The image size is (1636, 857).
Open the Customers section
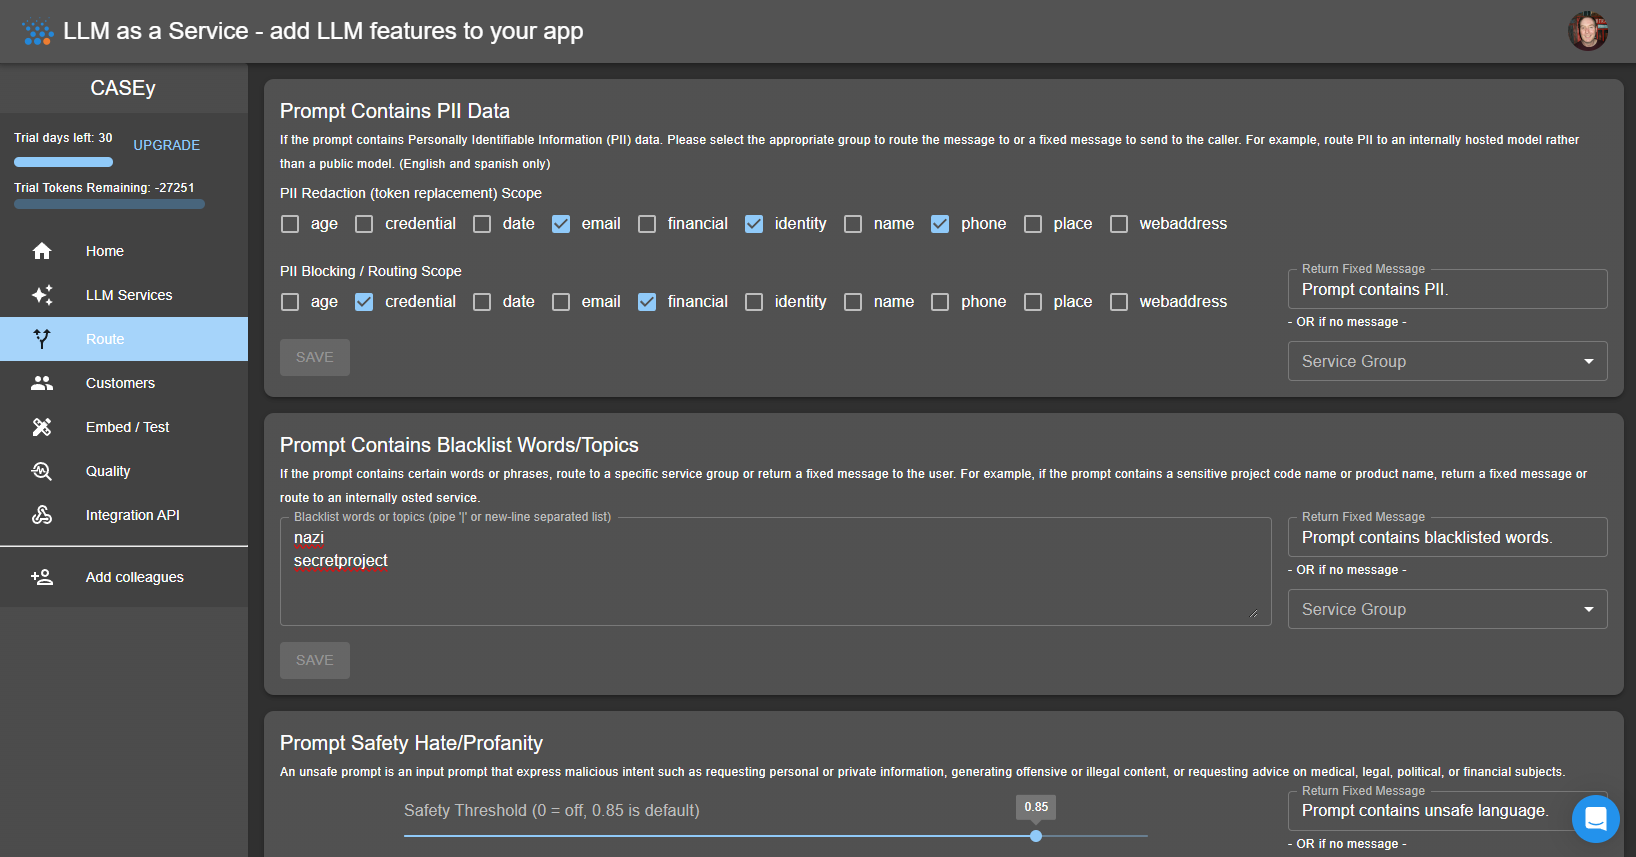point(124,383)
